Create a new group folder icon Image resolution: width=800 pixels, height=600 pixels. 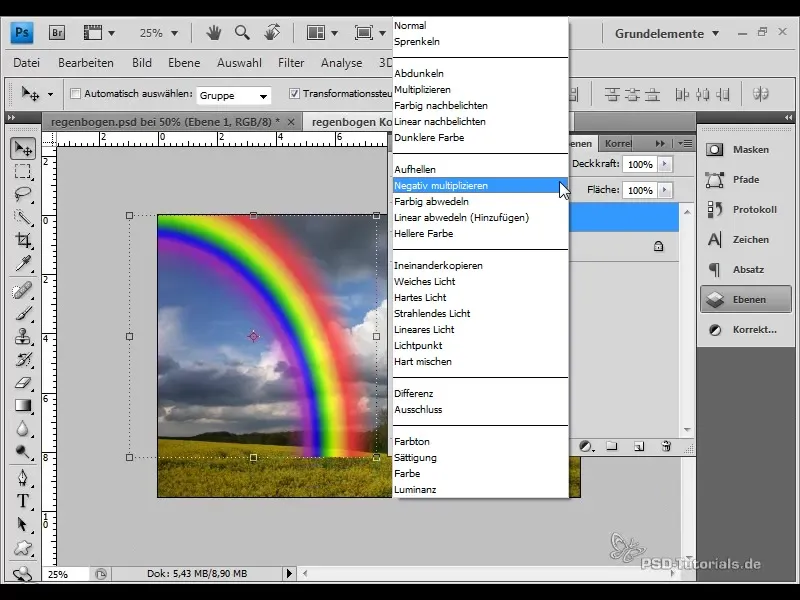[612, 446]
